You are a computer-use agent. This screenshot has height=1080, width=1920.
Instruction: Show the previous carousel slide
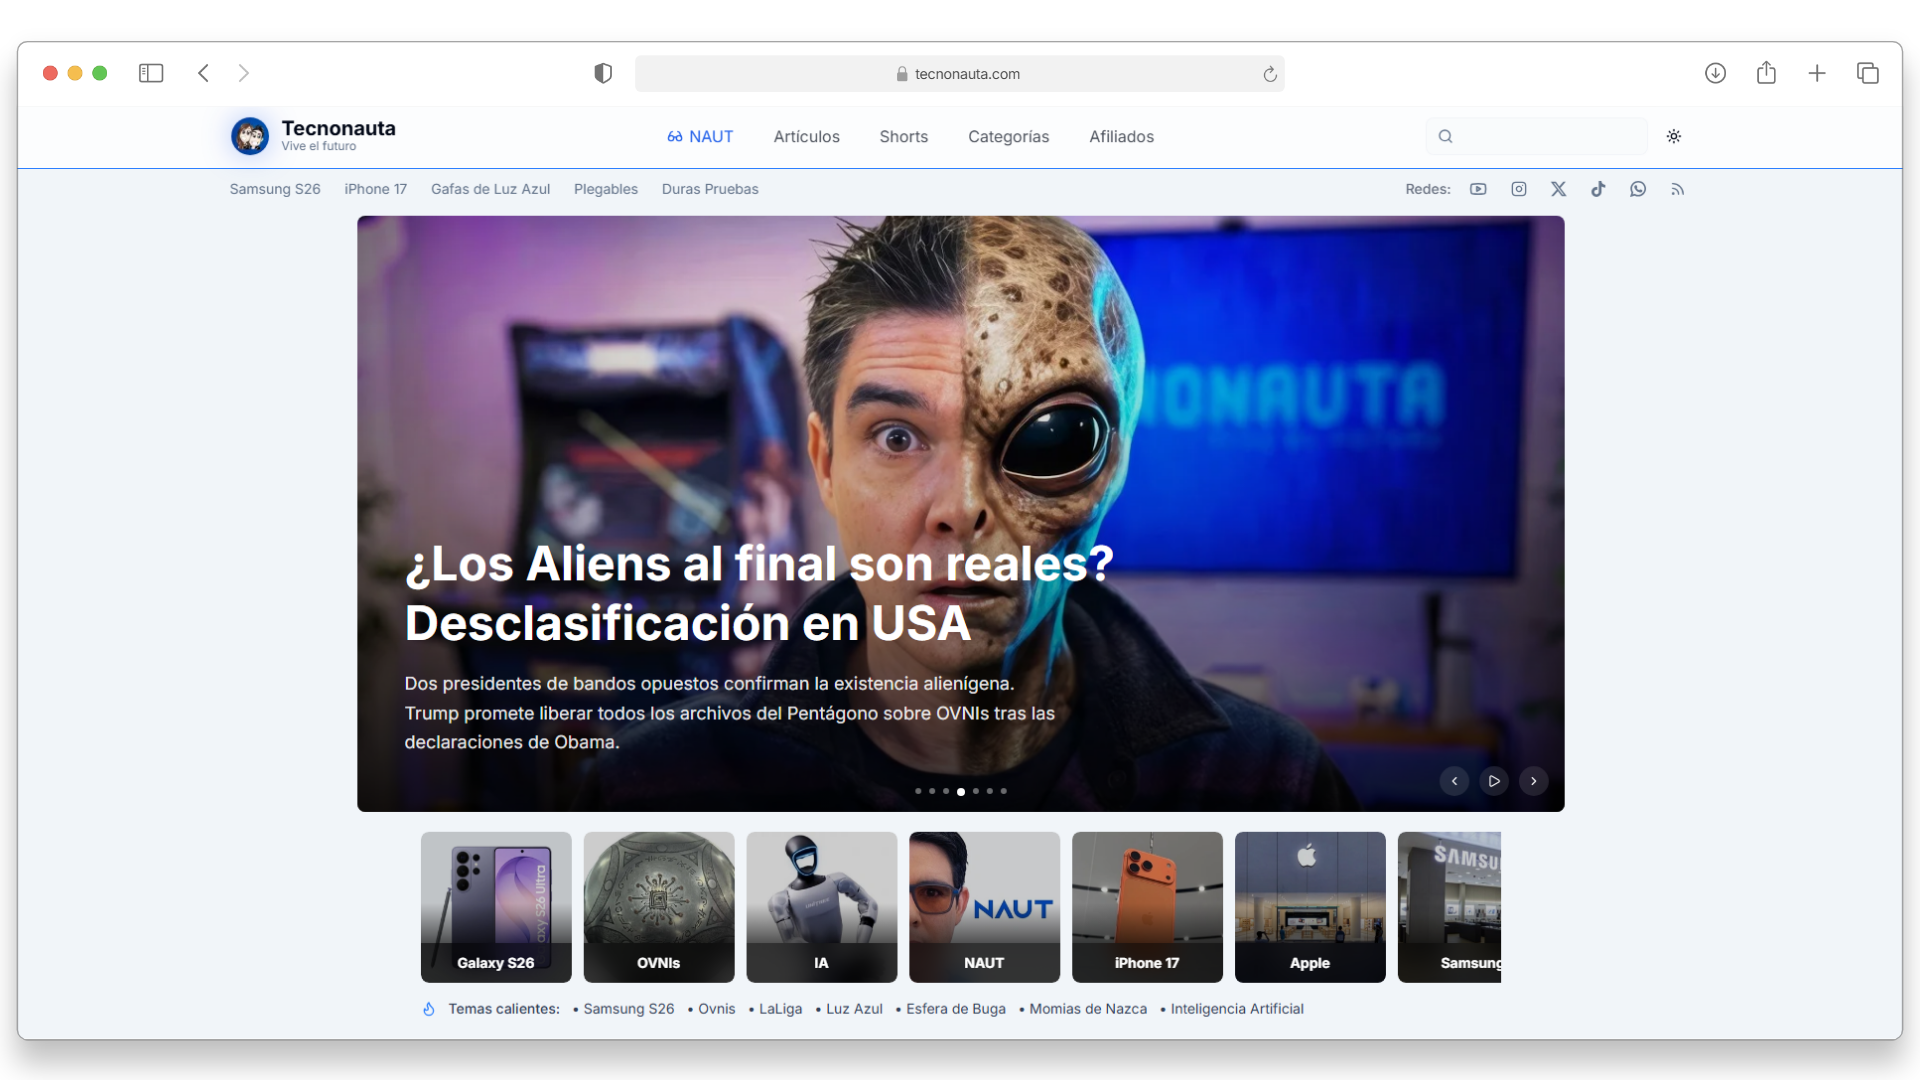point(1454,781)
